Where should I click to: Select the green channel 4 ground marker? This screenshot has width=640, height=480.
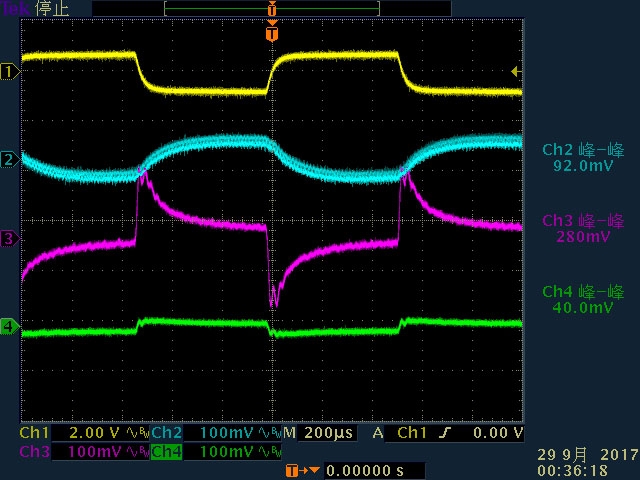click(x=10, y=327)
